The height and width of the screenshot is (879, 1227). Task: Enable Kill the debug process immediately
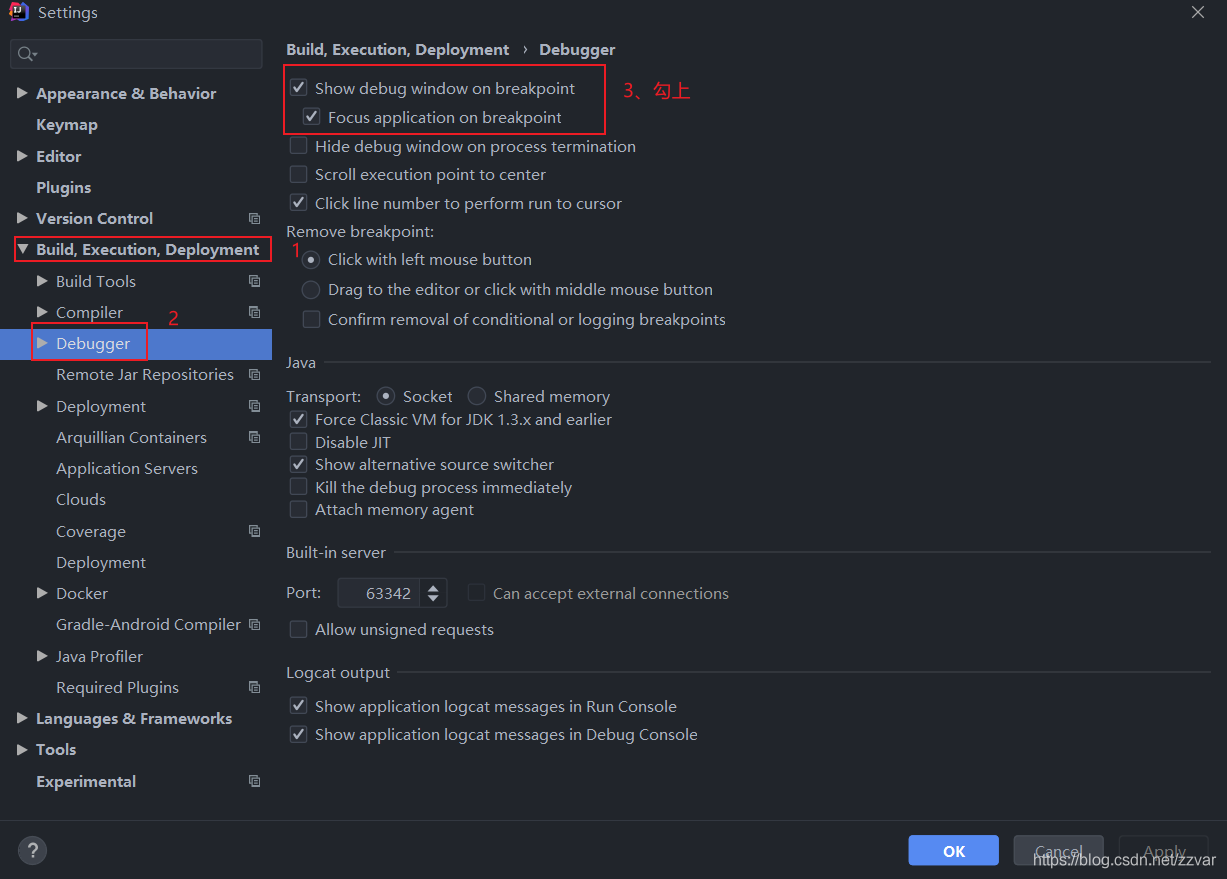pyautogui.click(x=298, y=487)
